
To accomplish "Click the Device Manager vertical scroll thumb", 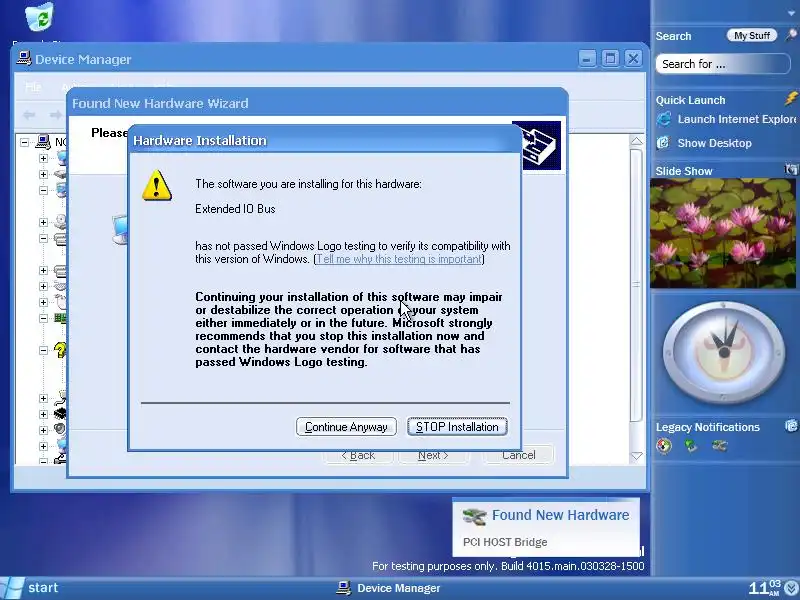I will tap(636, 285).
